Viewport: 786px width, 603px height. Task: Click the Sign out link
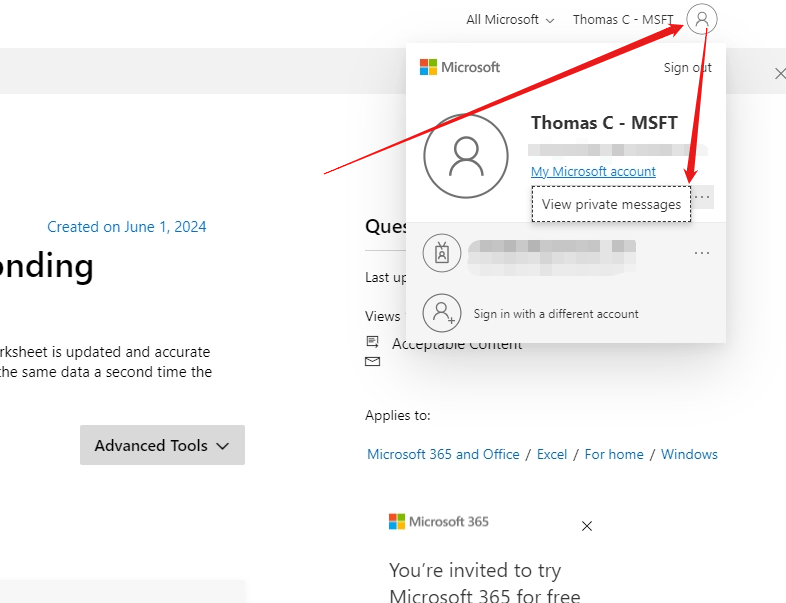point(688,67)
